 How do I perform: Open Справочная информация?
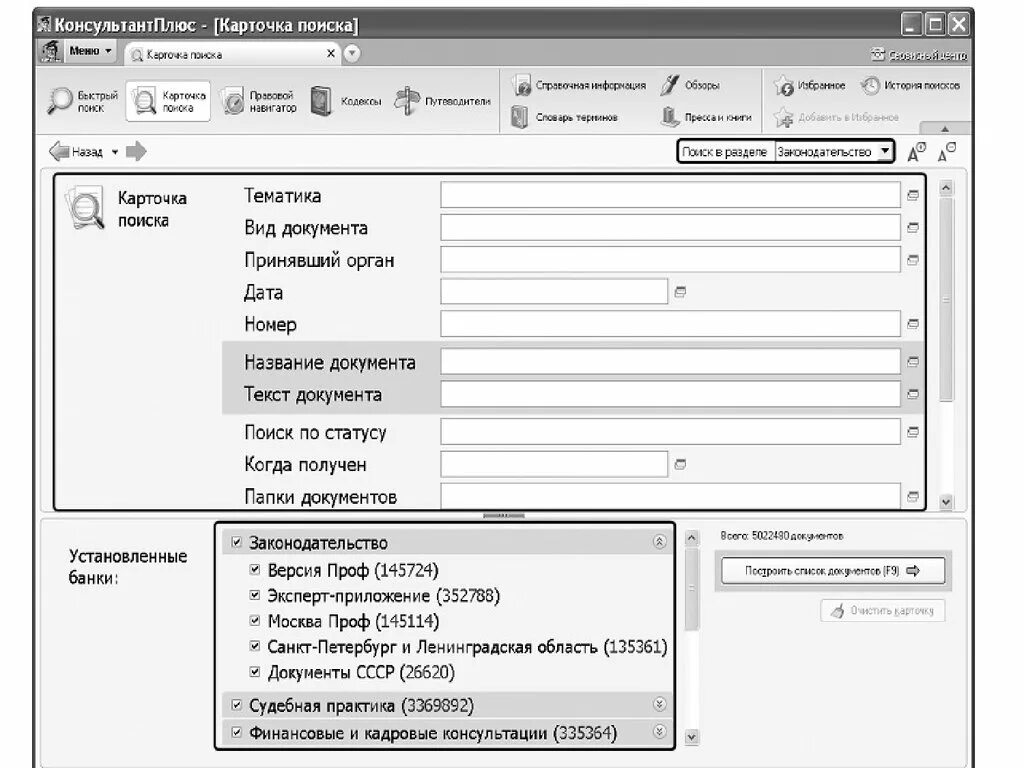tap(579, 86)
